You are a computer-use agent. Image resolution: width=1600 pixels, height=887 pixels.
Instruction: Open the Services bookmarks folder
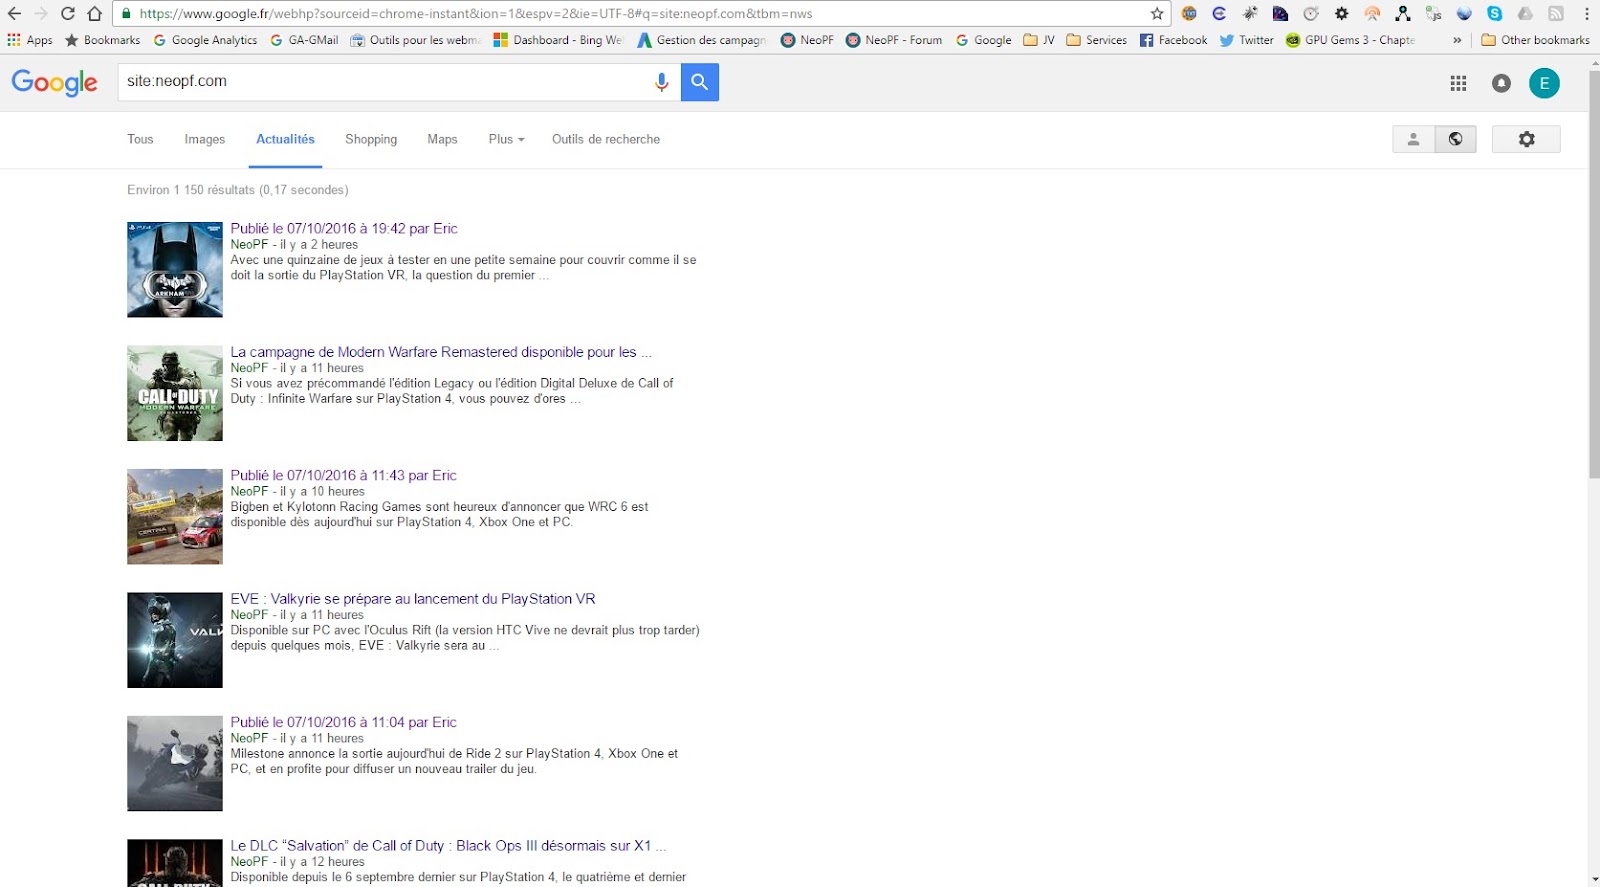click(1096, 40)
